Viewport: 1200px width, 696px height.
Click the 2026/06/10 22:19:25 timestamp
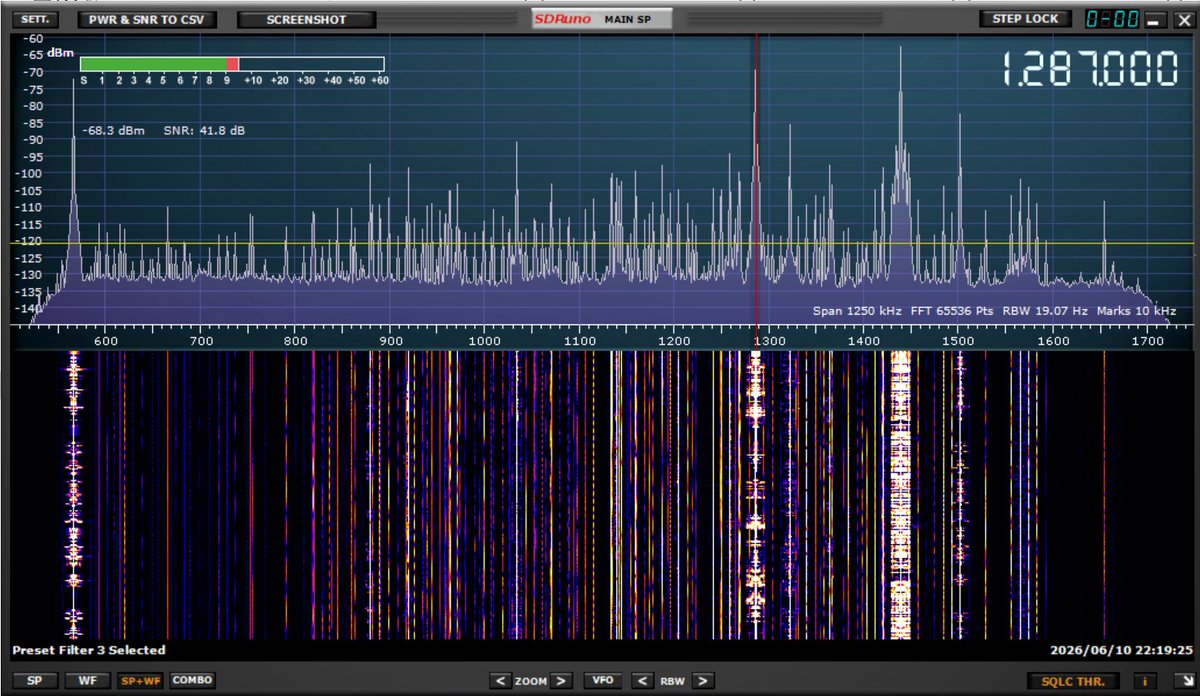point(1121,650)
